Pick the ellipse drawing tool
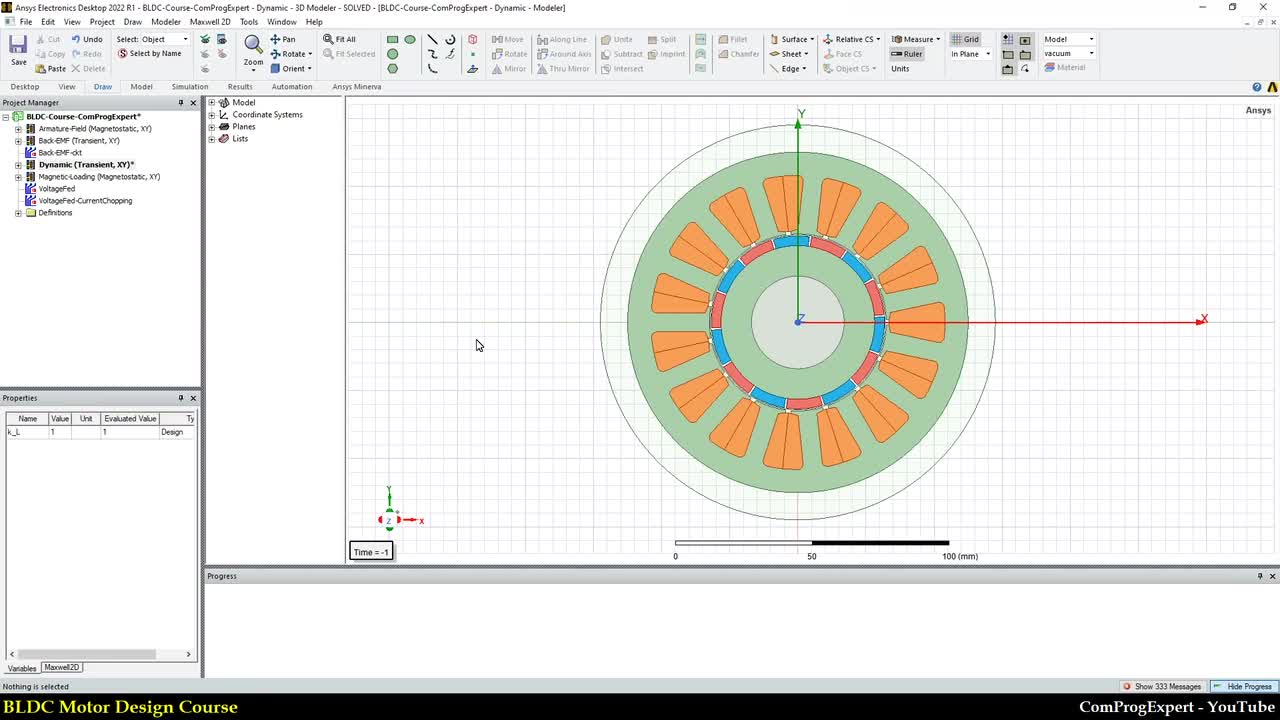 (x=410, y=39)
